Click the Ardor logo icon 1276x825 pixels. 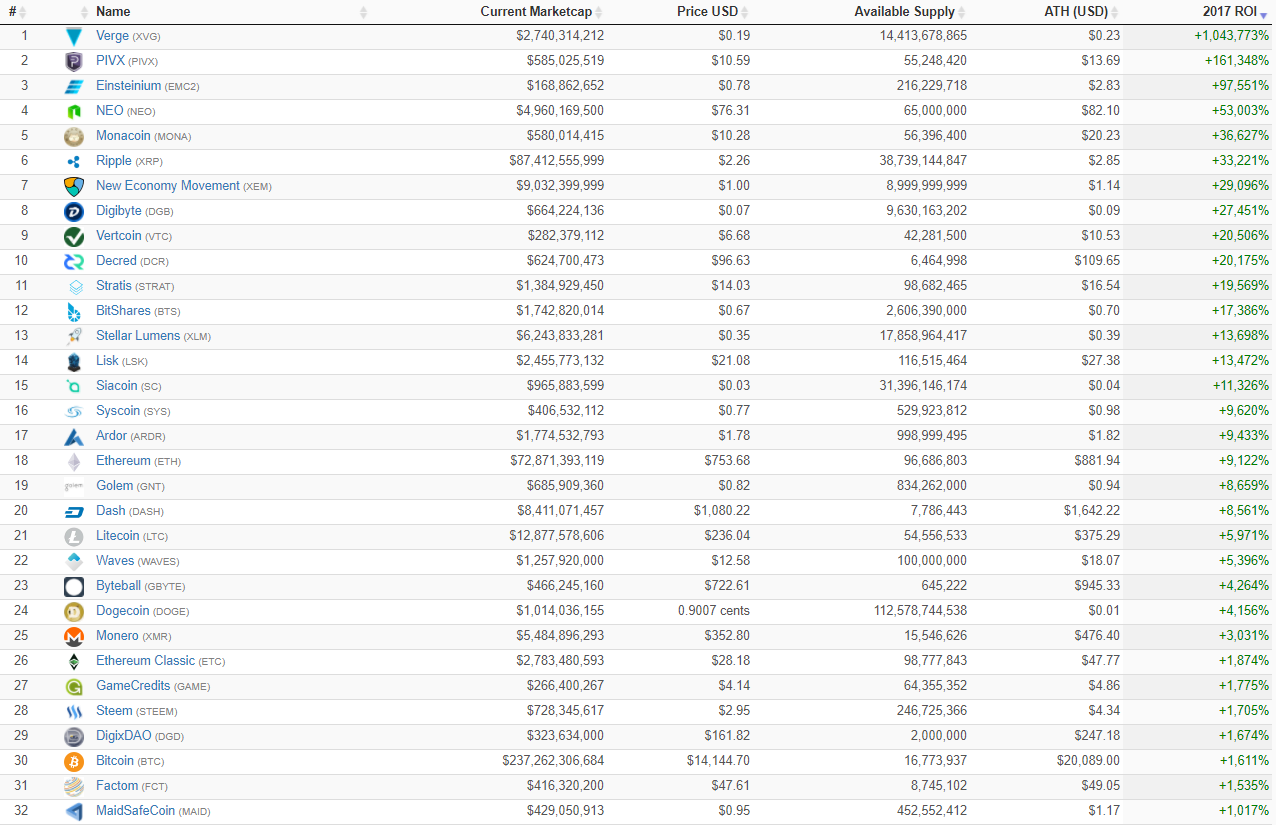[74, 436]
